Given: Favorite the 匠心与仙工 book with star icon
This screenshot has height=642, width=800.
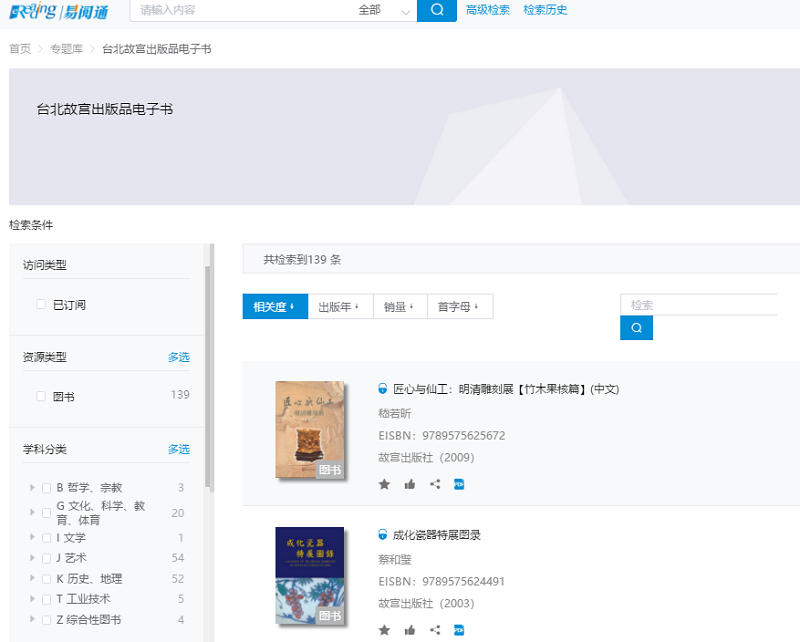Looking at the screenshot, I should tap(384, 484).
